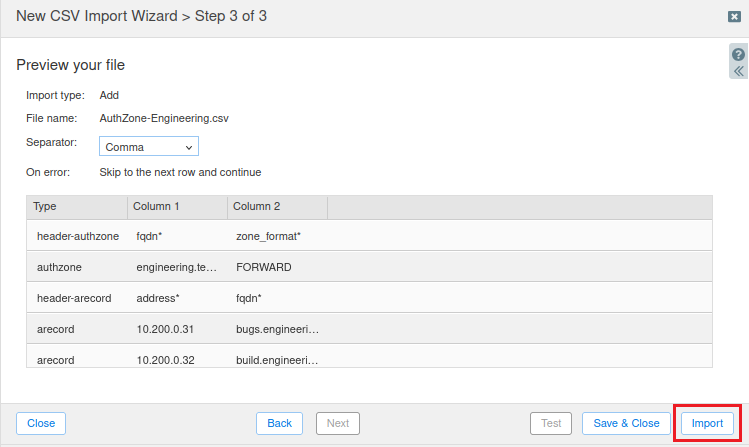Select the authzone FORWARD row
The height and width of the screenshot is (447, 749).
click(x=369, y=267)
